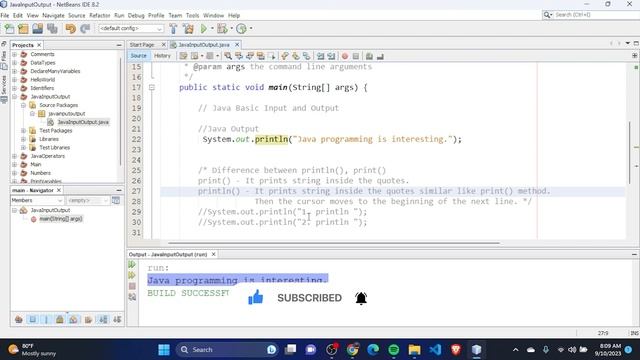This screenshot has width=640, height=360.
Task: Open the Debug menu
Action: [x=136, y=16]
